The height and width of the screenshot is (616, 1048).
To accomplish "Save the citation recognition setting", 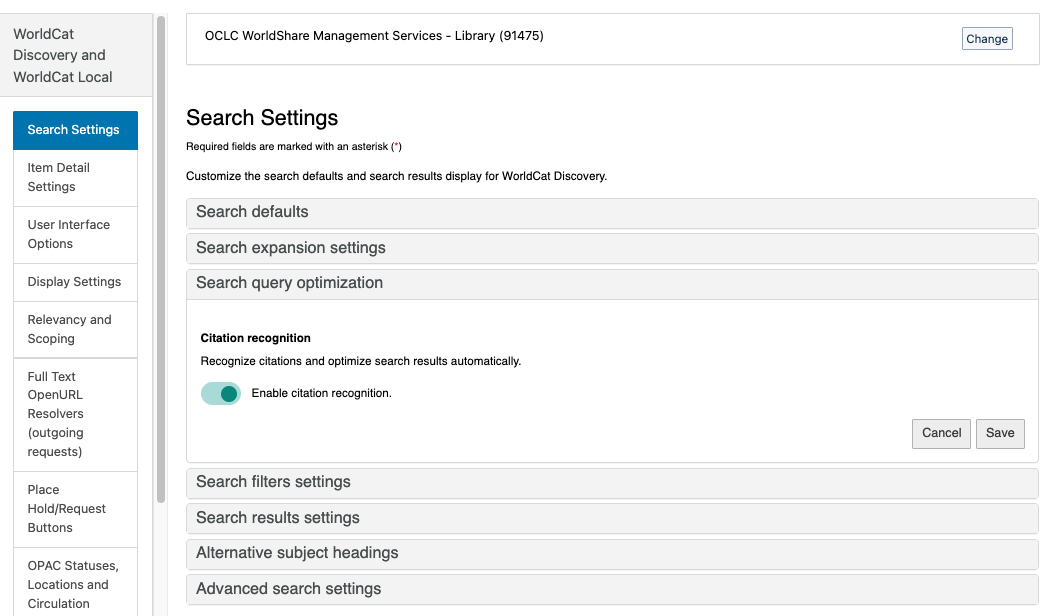I will (x=1000, y=434).
